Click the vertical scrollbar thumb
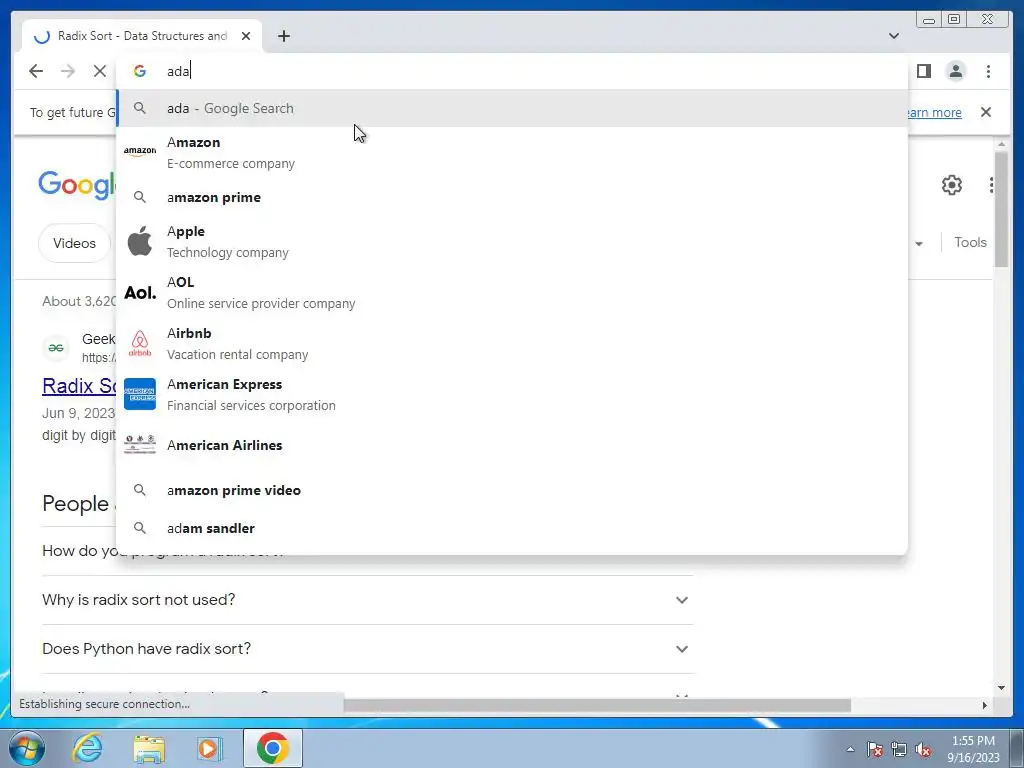This screenshot has height=768, width=1024. tap(1001, 209)
